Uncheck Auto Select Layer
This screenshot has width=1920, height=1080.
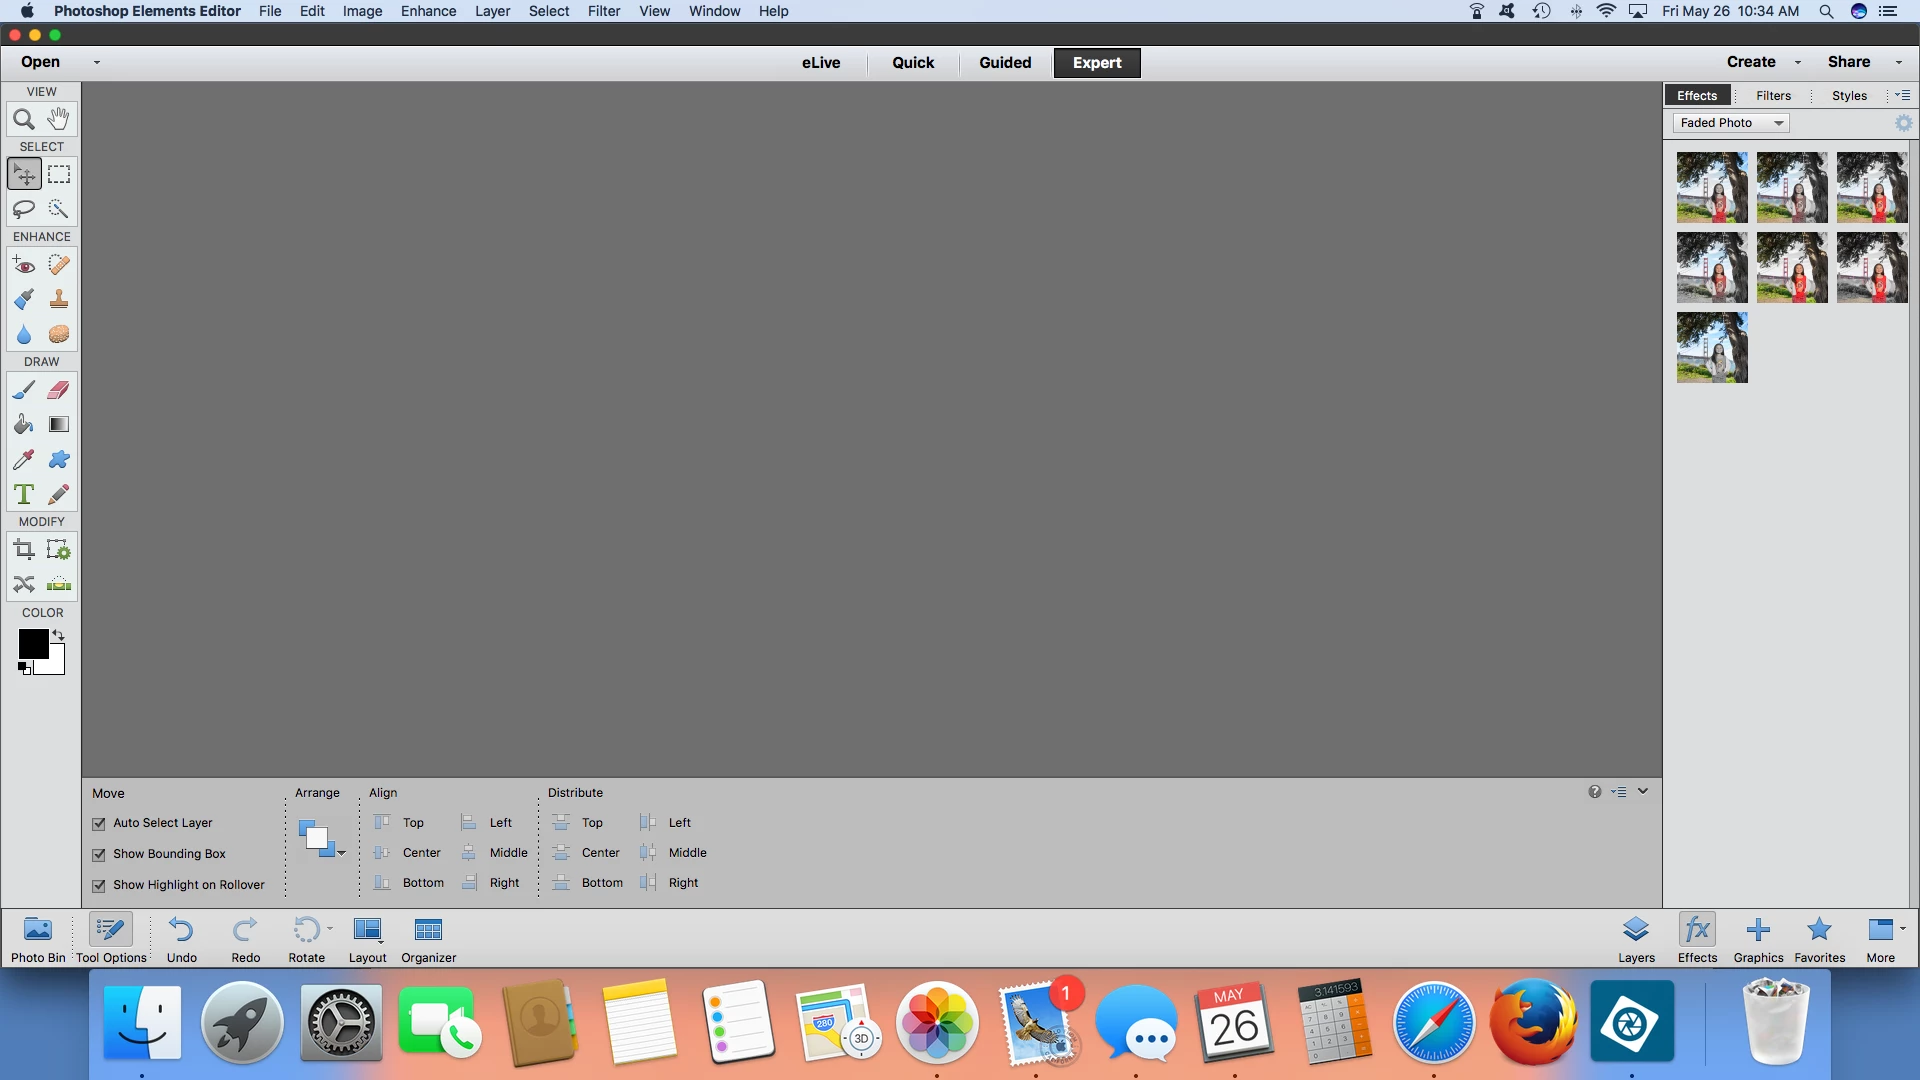(x=99, y=824)
